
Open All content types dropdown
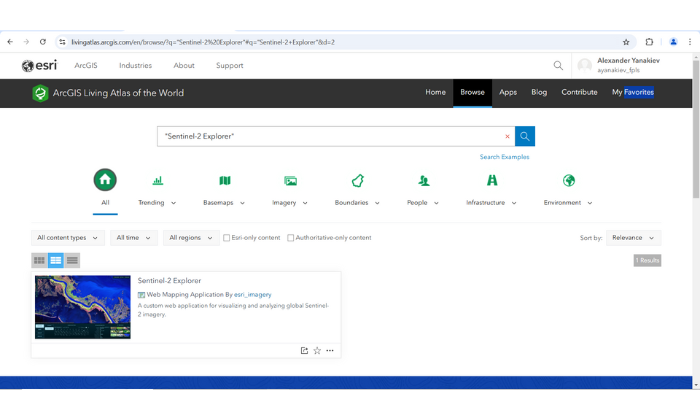(68, 238)
